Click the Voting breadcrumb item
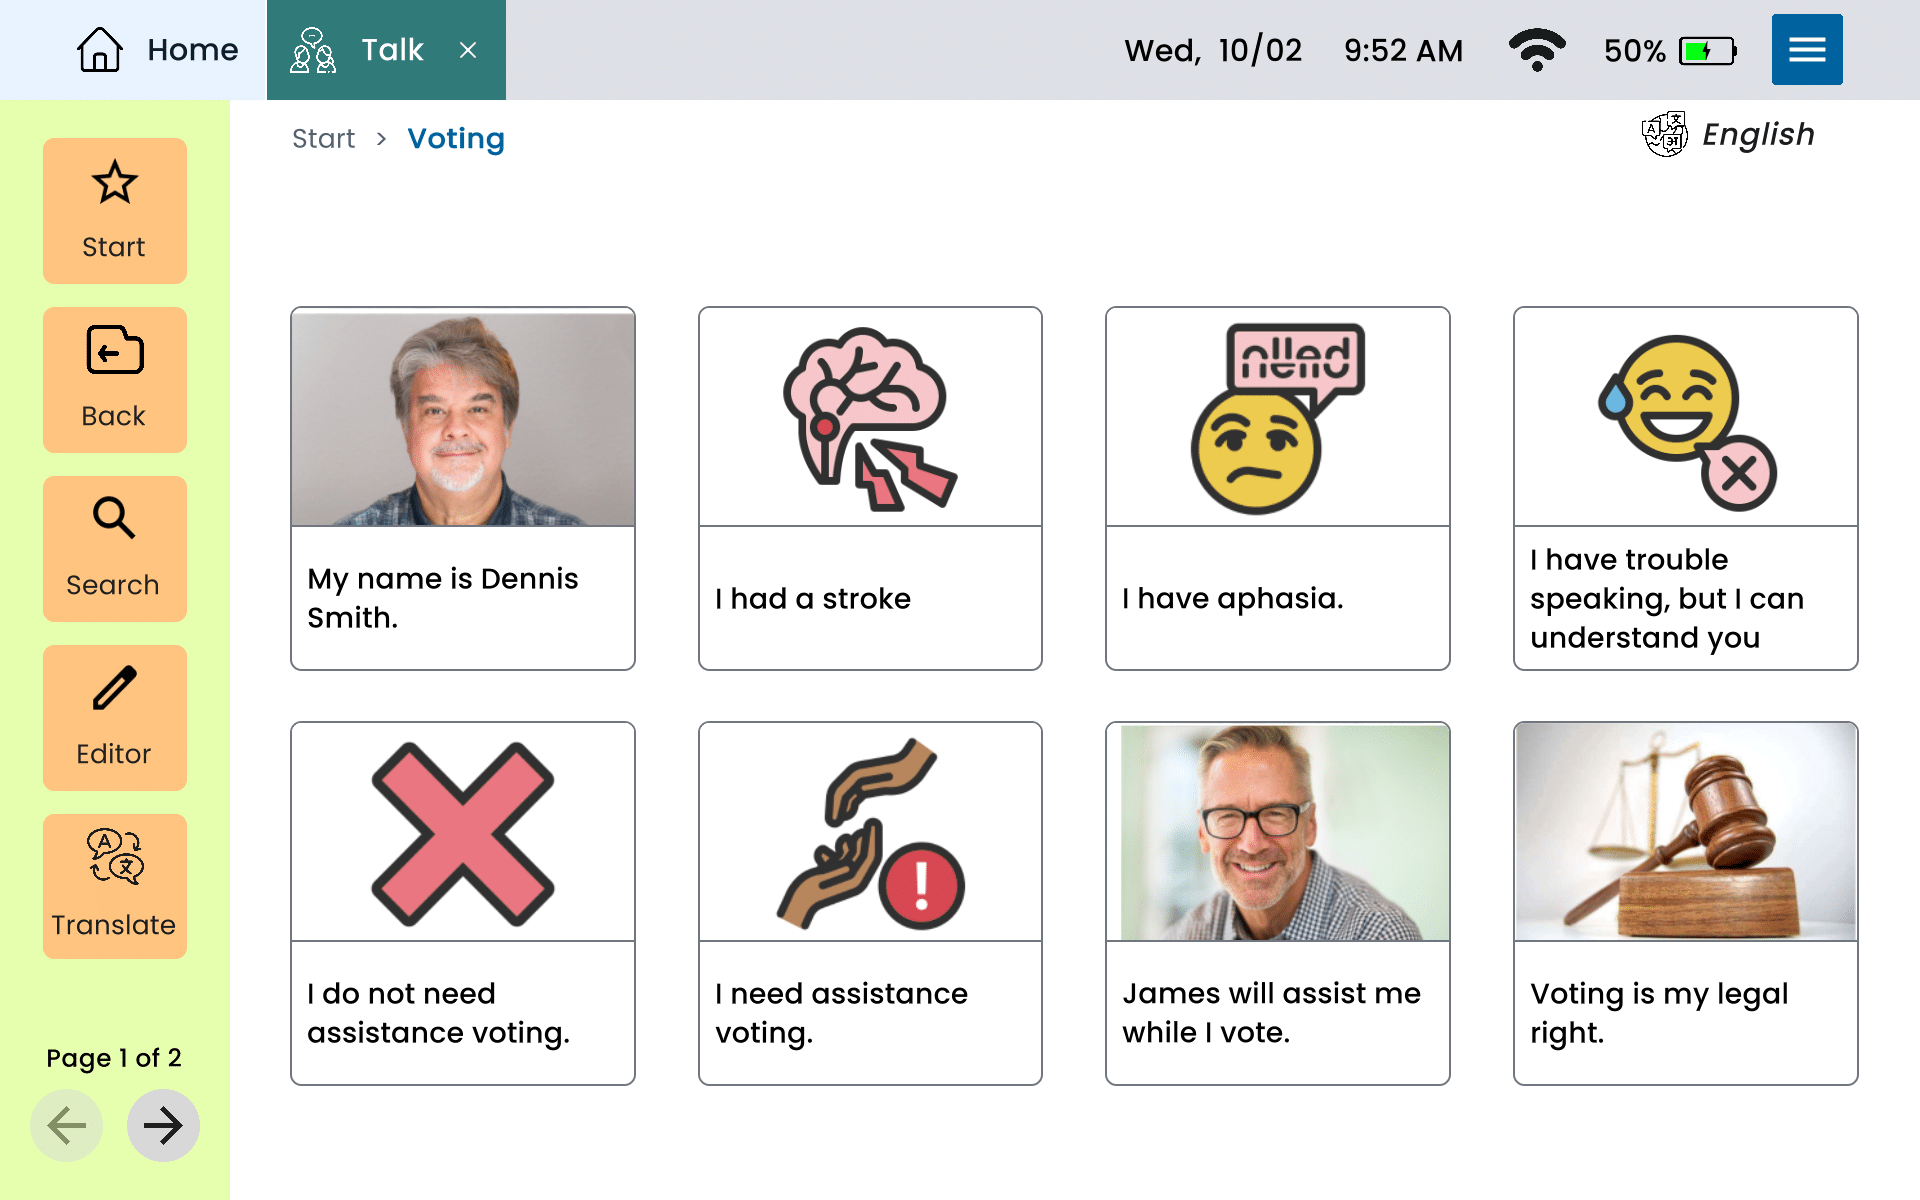Image resolution: width=1920 pixels, height=1200 pixels. [455, 137]
